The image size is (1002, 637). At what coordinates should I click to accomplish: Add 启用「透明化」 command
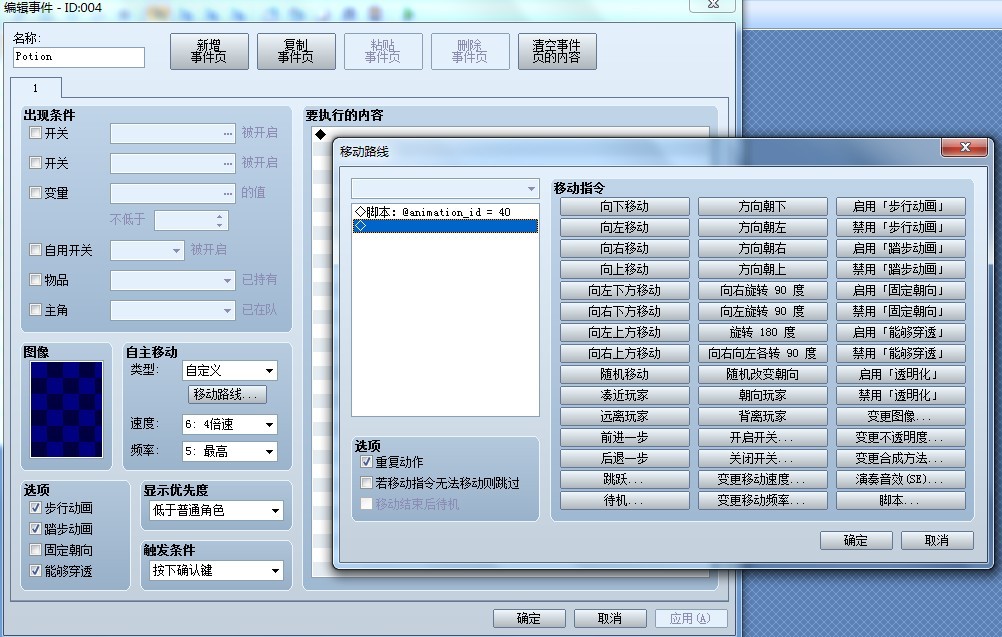[x=901, y=374]
